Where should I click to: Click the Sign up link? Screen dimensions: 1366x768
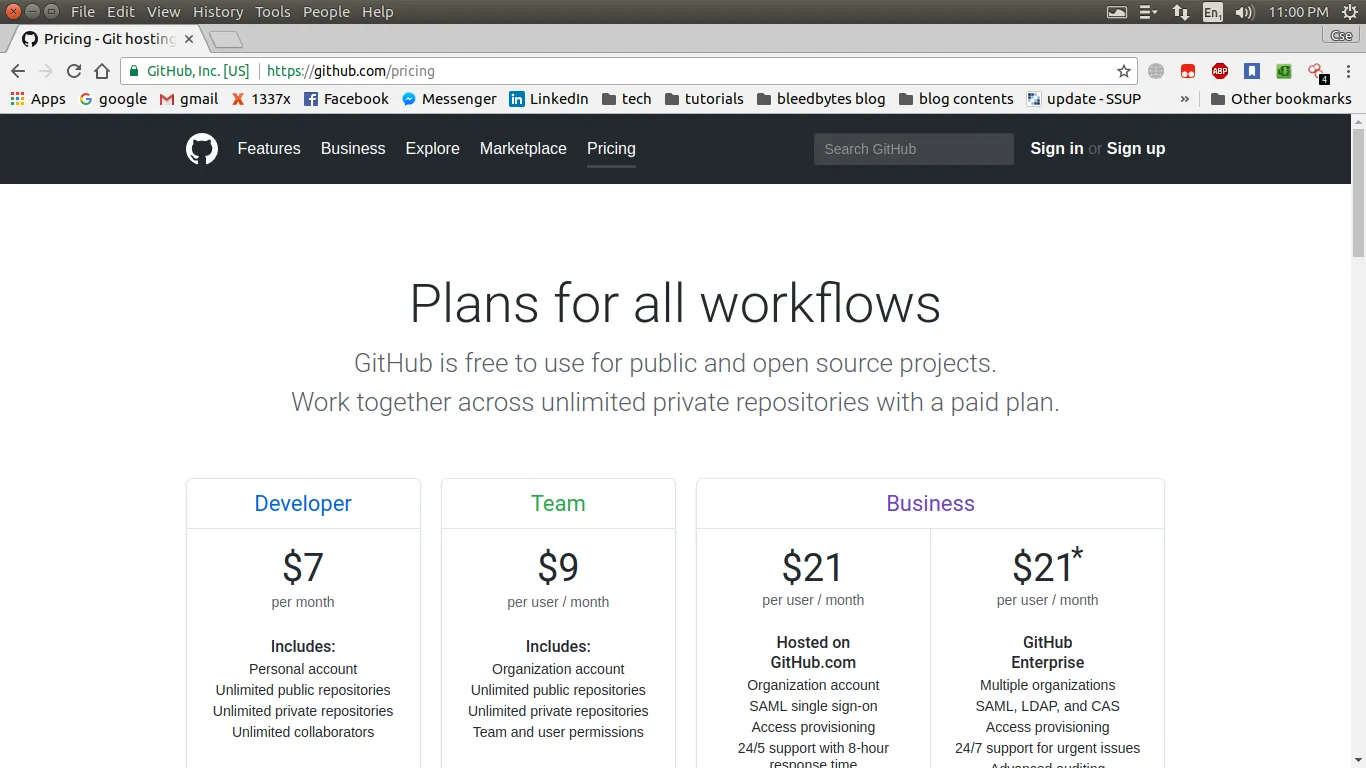[x=1135, y=149]
